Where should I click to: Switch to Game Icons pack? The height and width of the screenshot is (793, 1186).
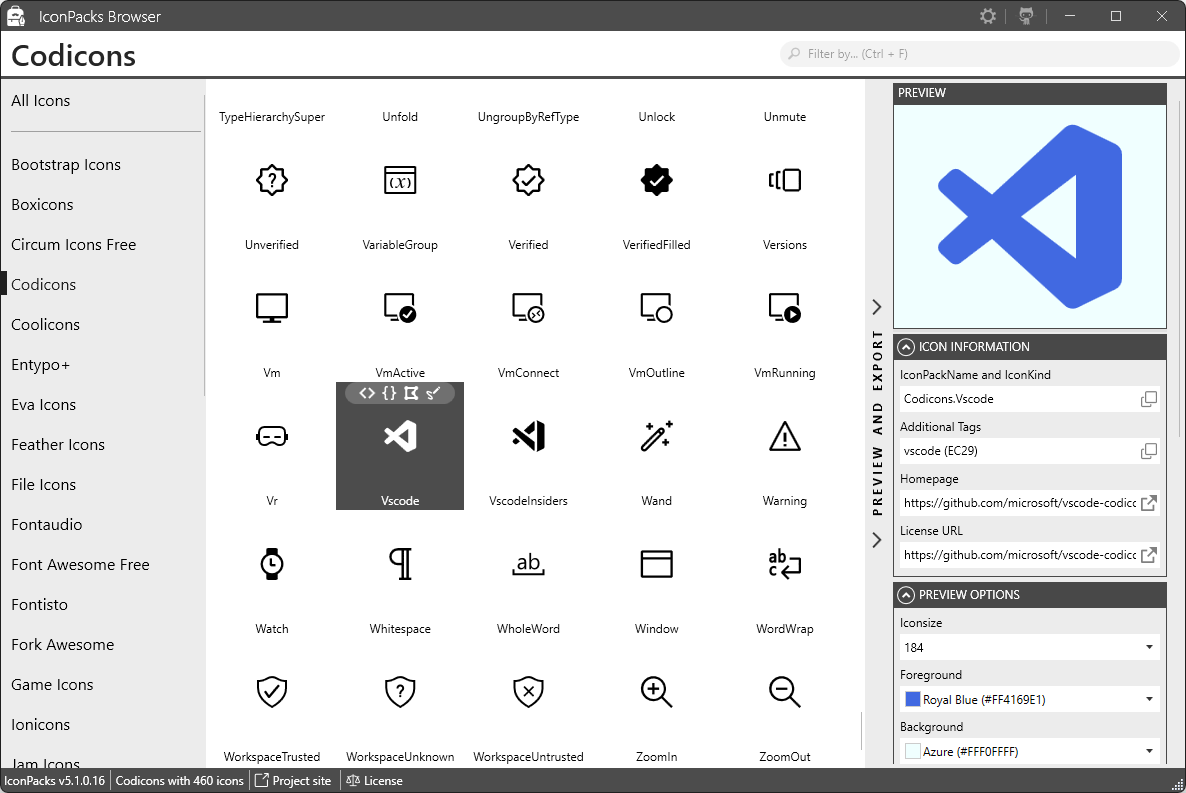click(52, 685)
